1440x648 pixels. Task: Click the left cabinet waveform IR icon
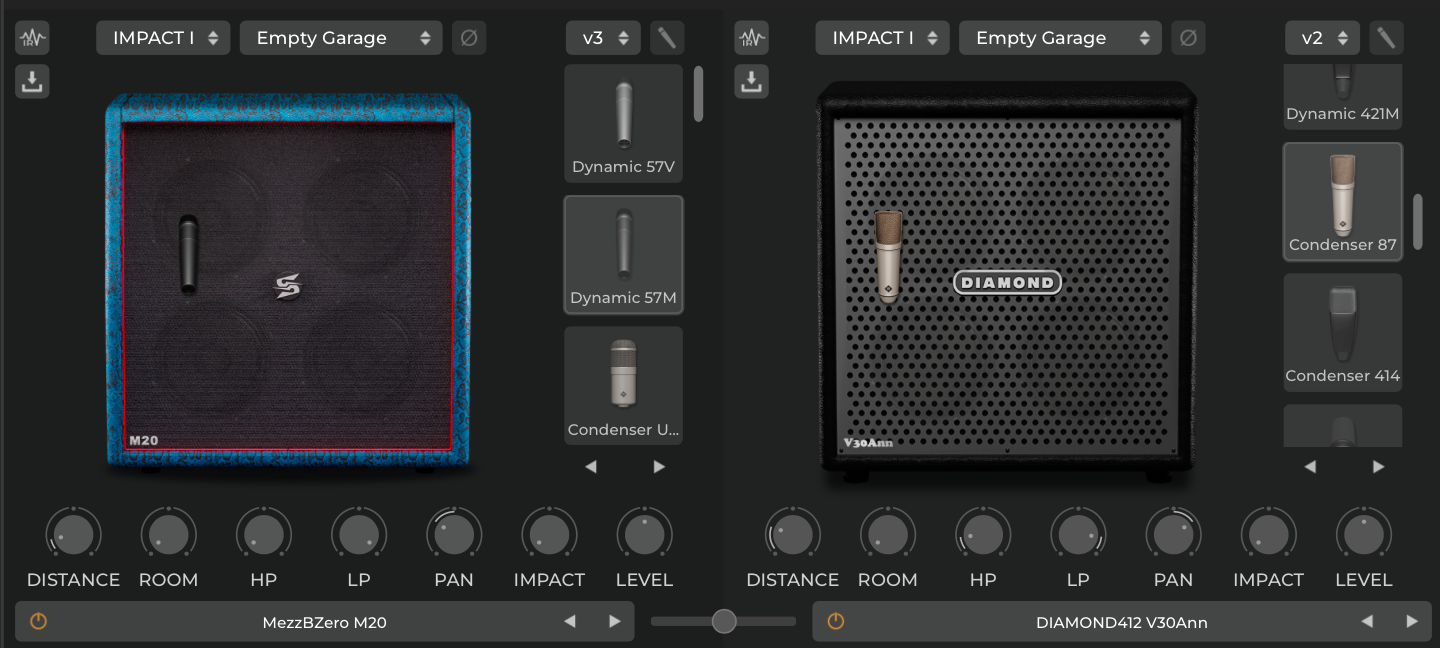pos(33,39)
